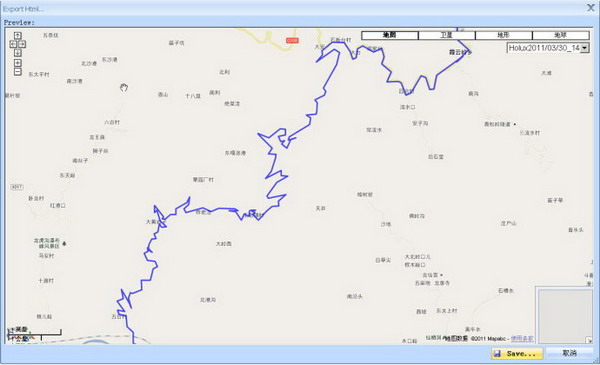Viewport: 600px width, 365px height.
Task: Close the Export Html dialog
Action: click(591, 8)
